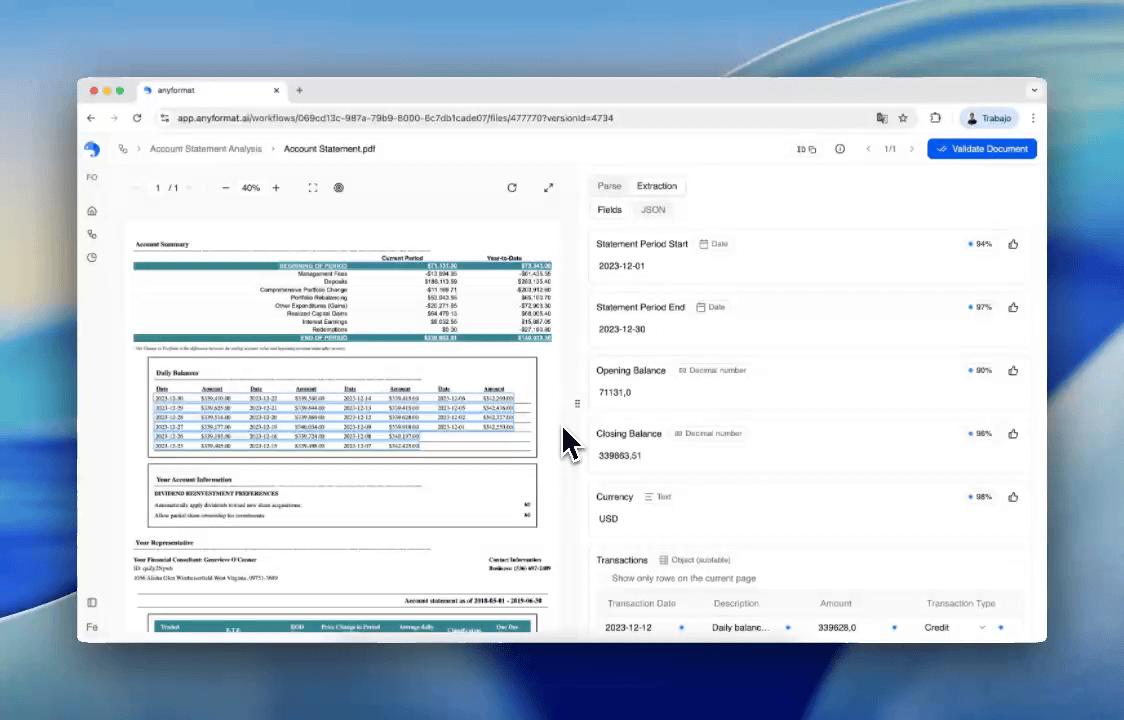Image resolution: width=1124 pixels, height=720 pixels.
Task: Bookmark this page with the star icon
Action: (903, 118)
